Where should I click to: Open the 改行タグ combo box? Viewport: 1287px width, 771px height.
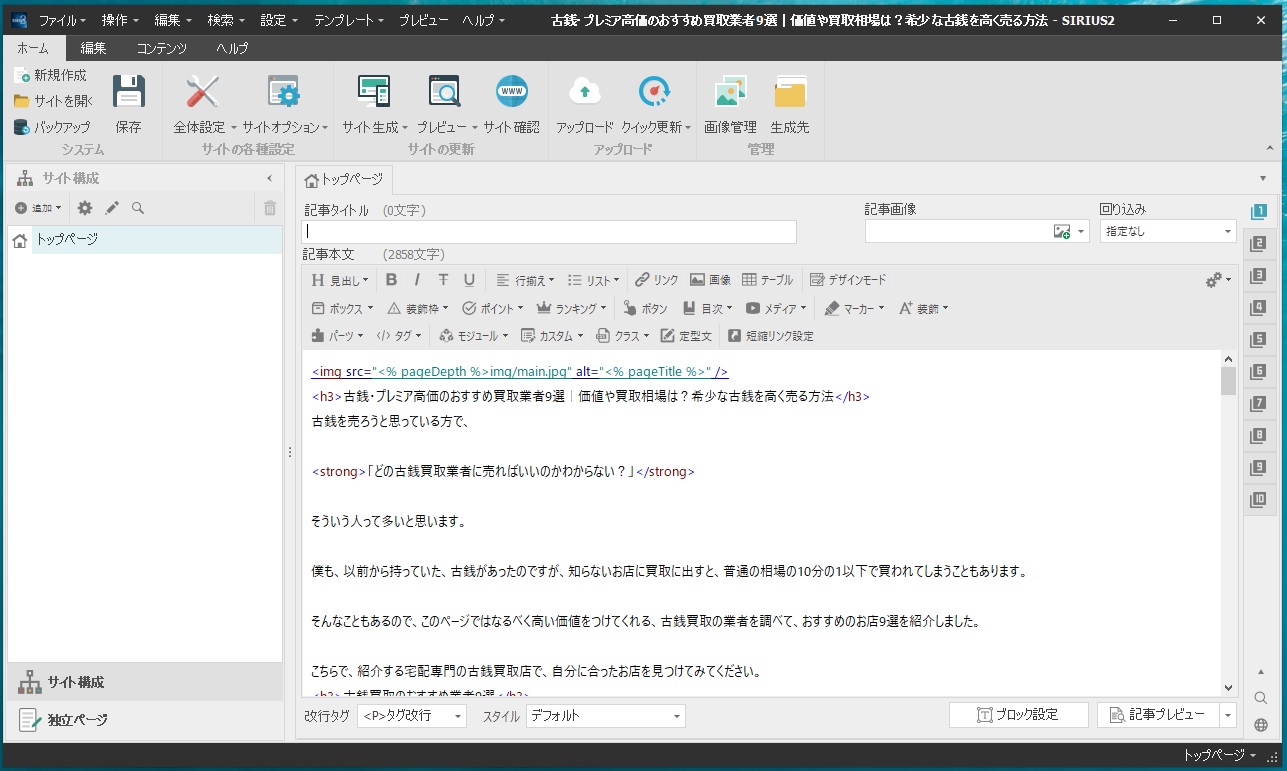tap(412, 716)
